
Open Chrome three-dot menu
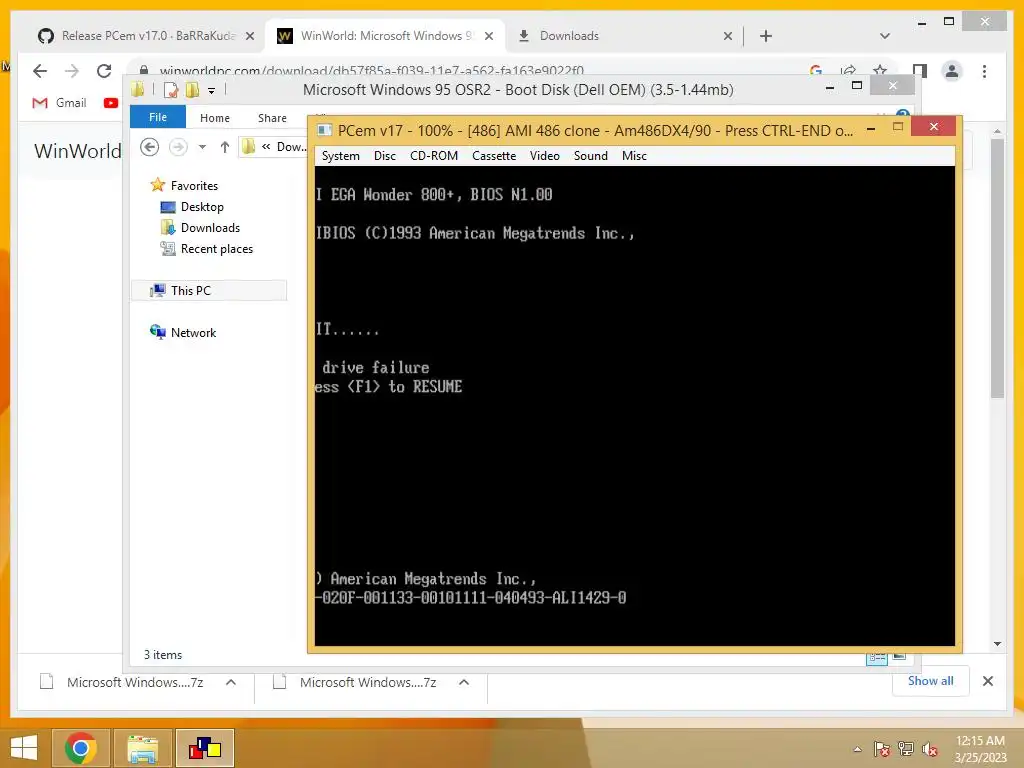[x=984, y=71]
